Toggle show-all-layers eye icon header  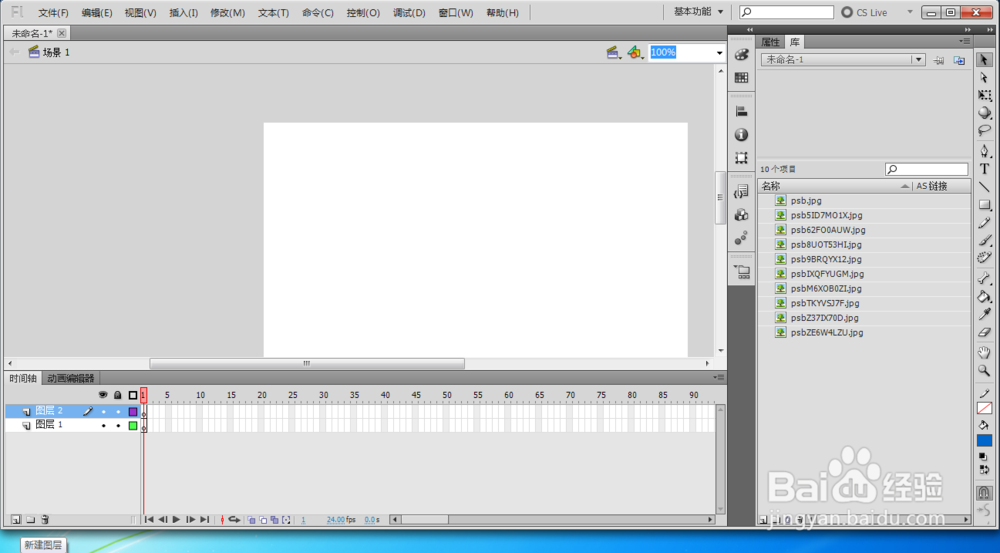pyautogui.click(x=103, y=395)
